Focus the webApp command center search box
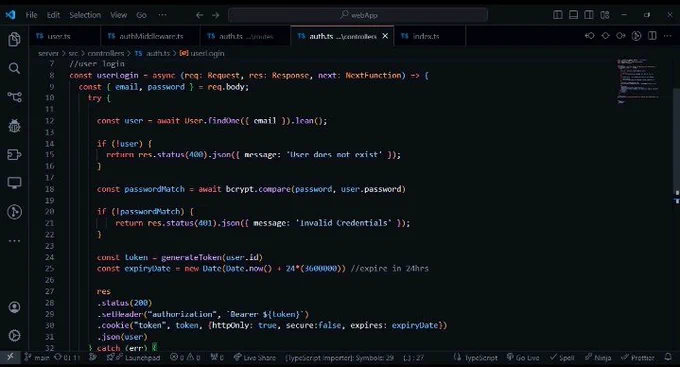This screenshot has height=367, width=680. coord(358,15)
